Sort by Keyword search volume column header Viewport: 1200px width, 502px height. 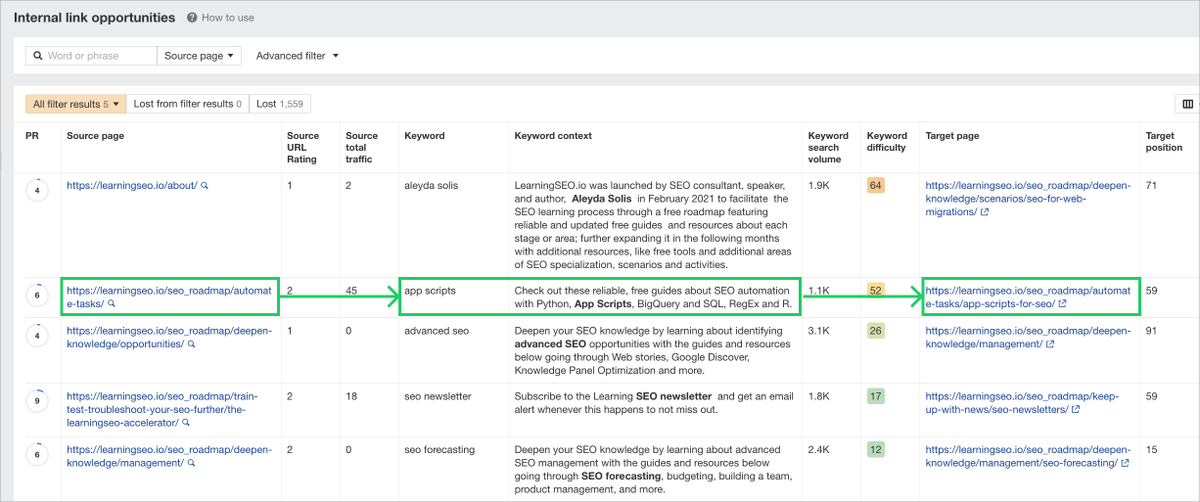pyautogui.click(x=828, y=147)
